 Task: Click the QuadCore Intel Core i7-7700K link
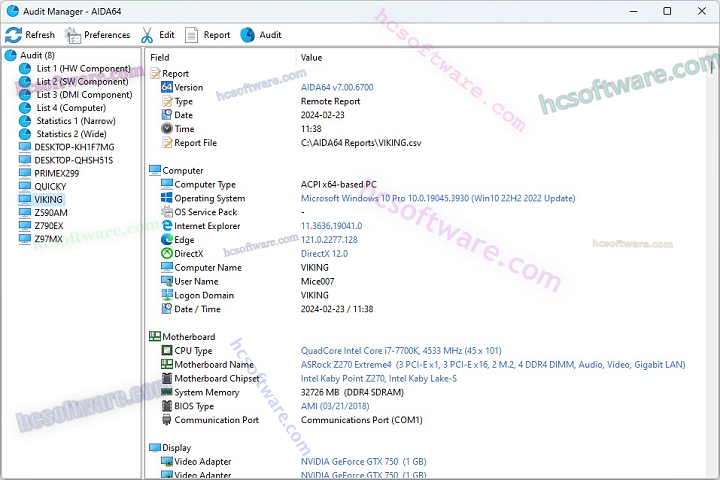click(x=401, y=350)
